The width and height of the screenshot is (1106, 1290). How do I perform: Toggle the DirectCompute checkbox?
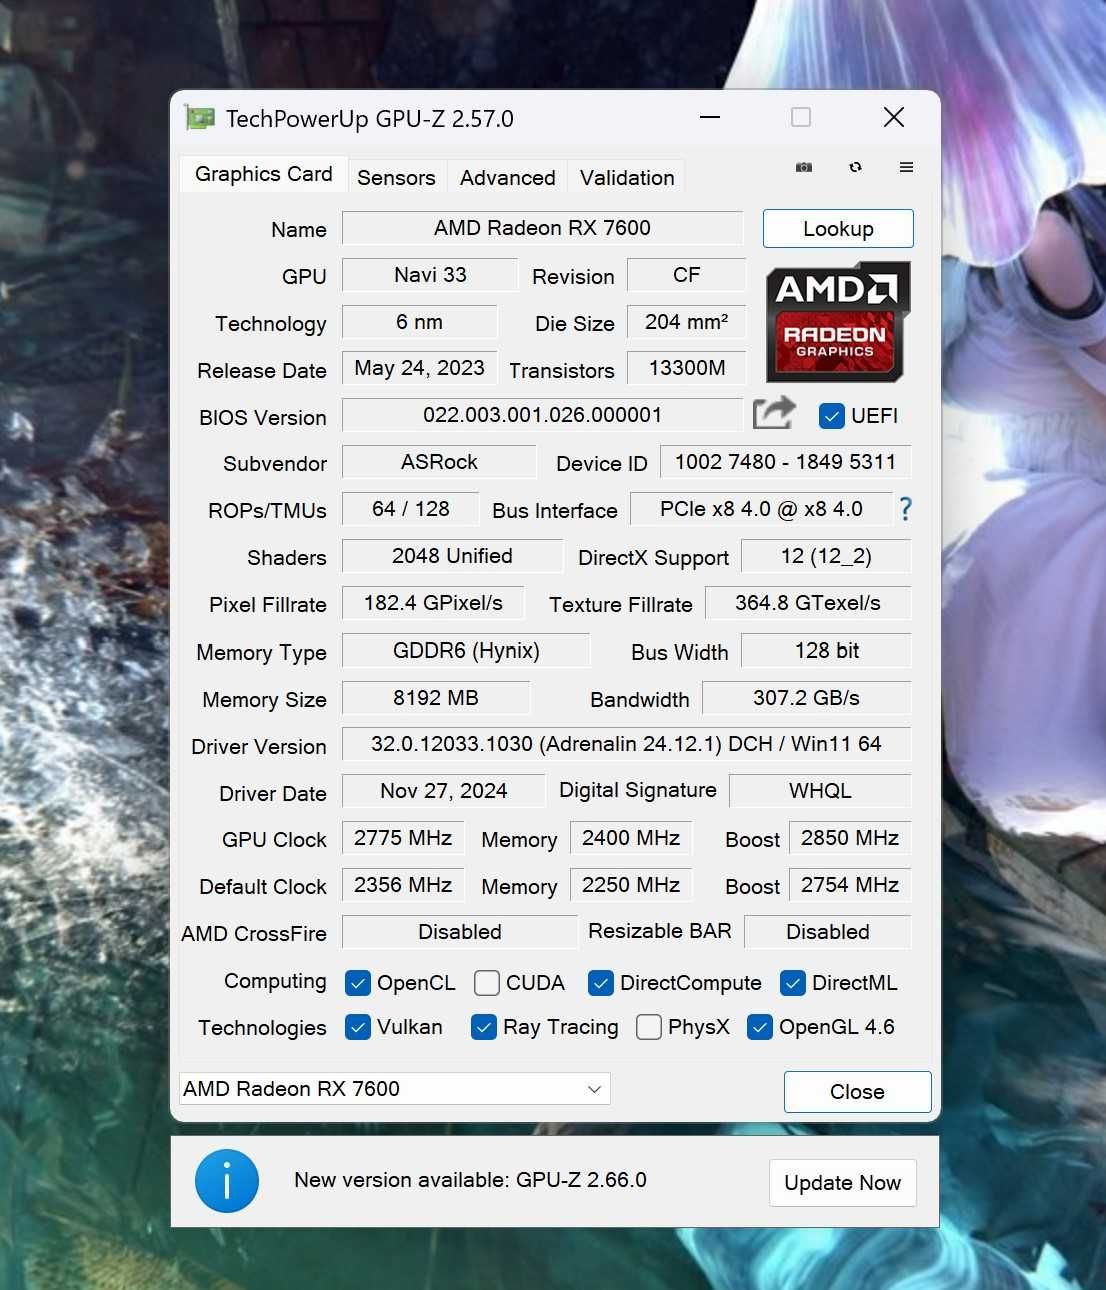tap(601, 983)
